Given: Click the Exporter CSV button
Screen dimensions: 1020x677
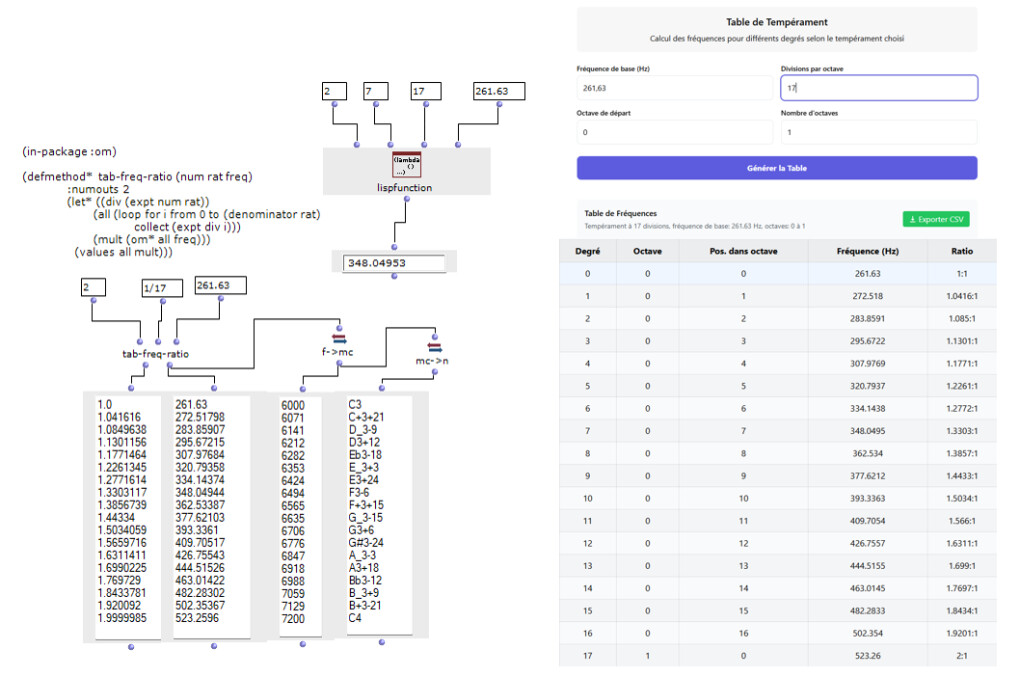Looking at the screenshot, I should (936, 219).
